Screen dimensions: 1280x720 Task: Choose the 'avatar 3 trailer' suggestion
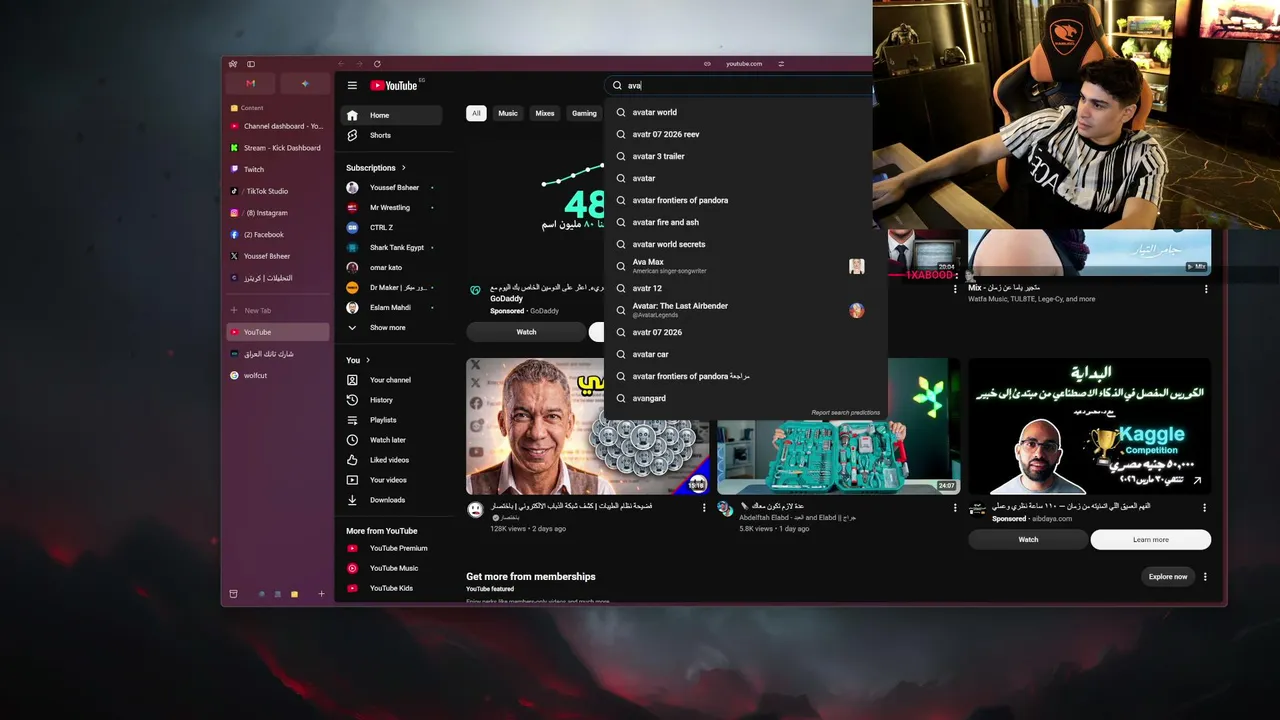tap(745, 157)
